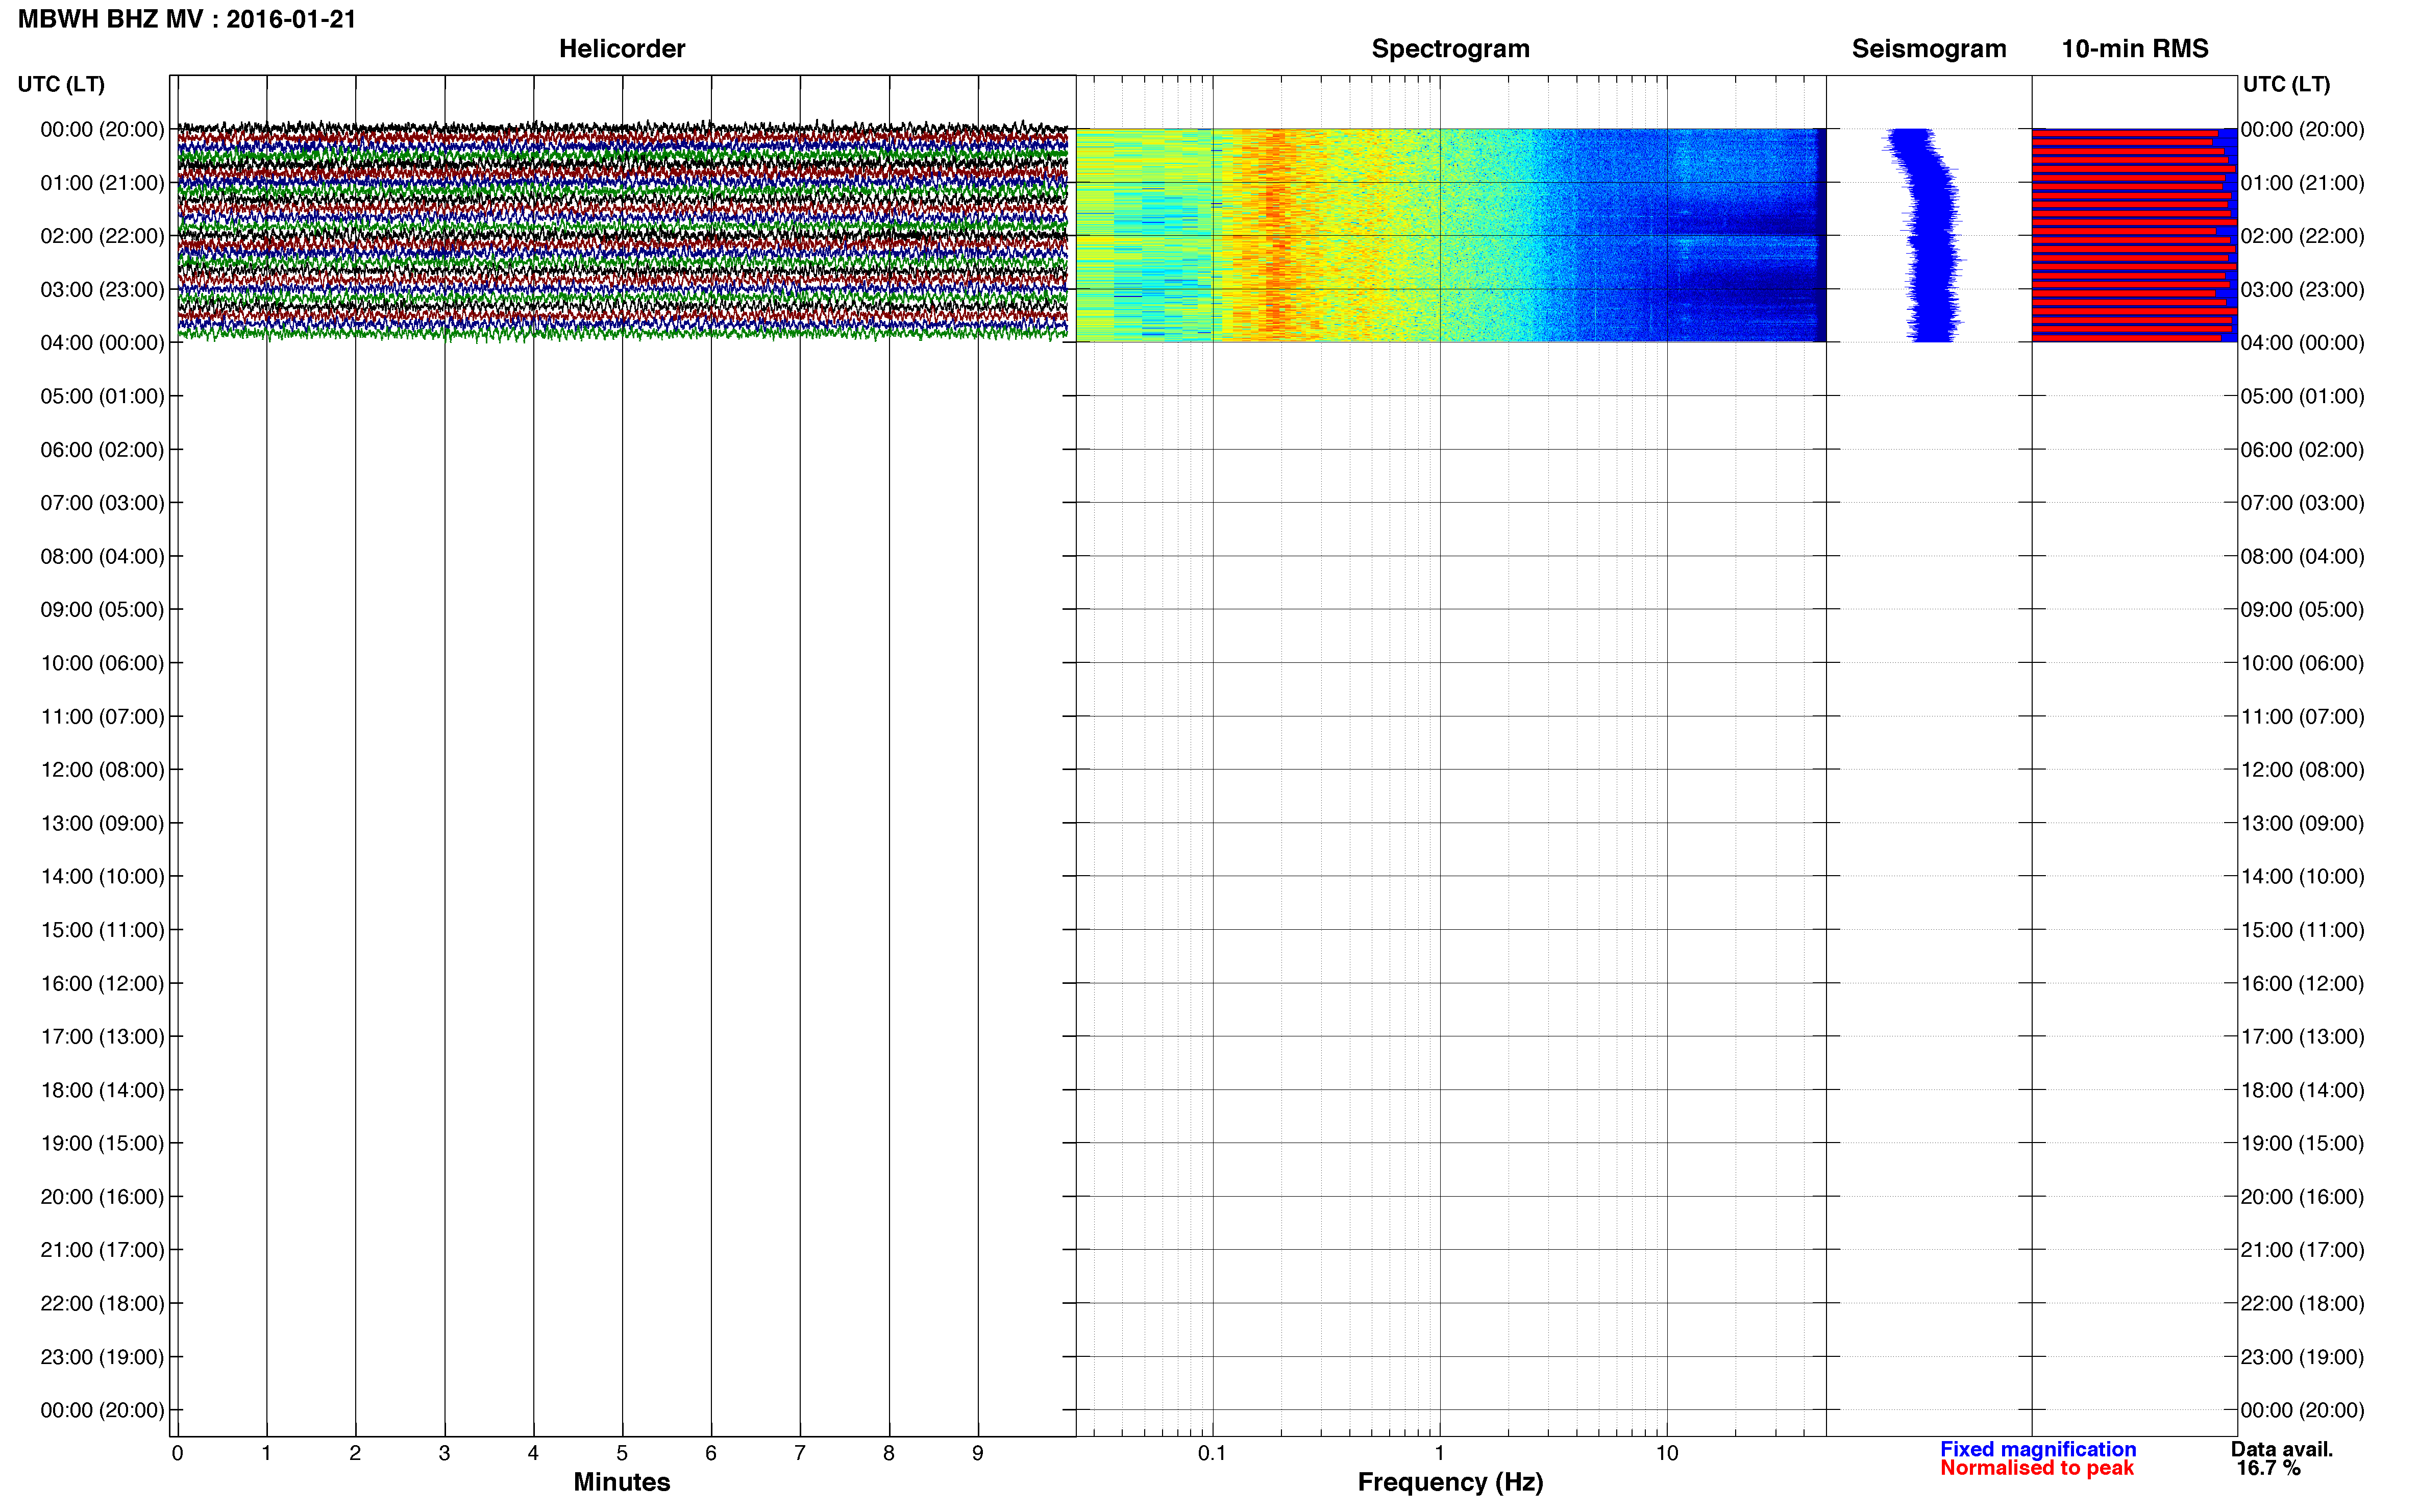This screenshot has height=1512, width=2419.
Task: Click the right-side 23:00 (19:00) label
Action: point(2302,1357)
